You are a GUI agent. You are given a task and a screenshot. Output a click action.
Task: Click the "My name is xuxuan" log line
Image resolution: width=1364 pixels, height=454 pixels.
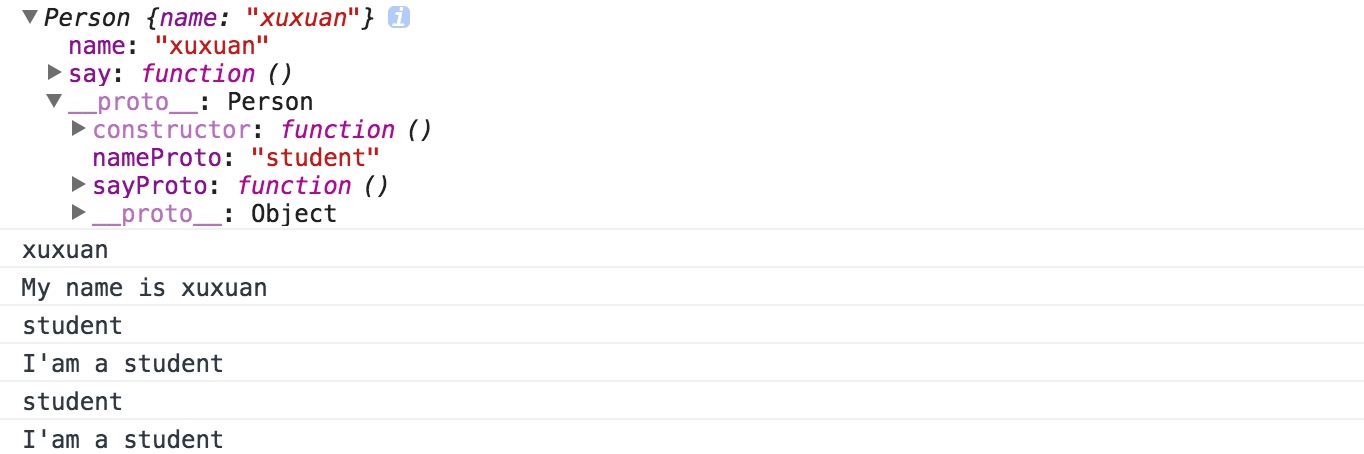click(682, 287)
